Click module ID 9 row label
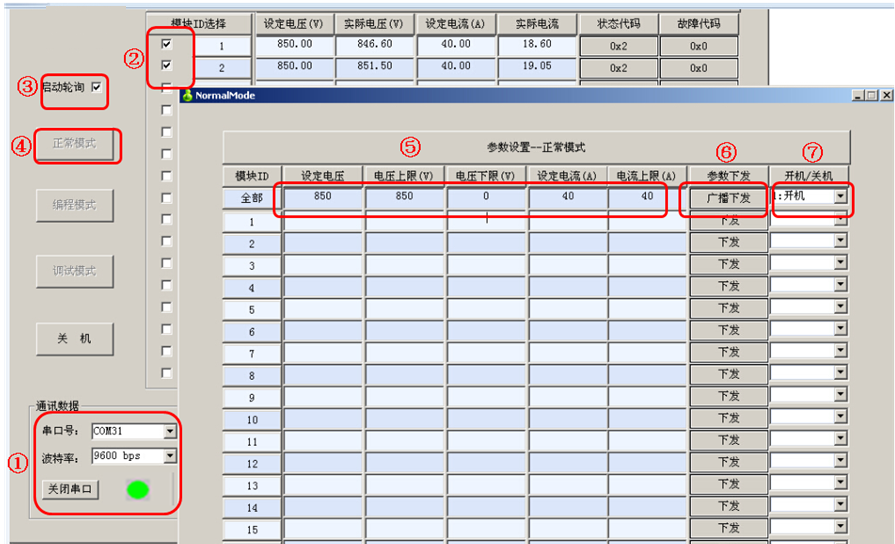This screenshot has height=544, width=895. [252, 398]
